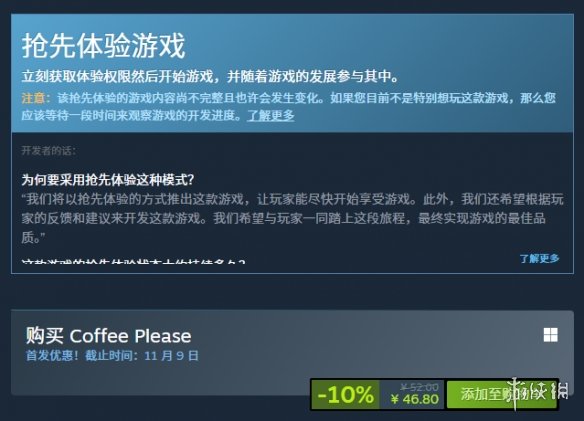584x421 pixels.
Task: Open underlined 了解更多 link in notice
Action: [271, 115]
